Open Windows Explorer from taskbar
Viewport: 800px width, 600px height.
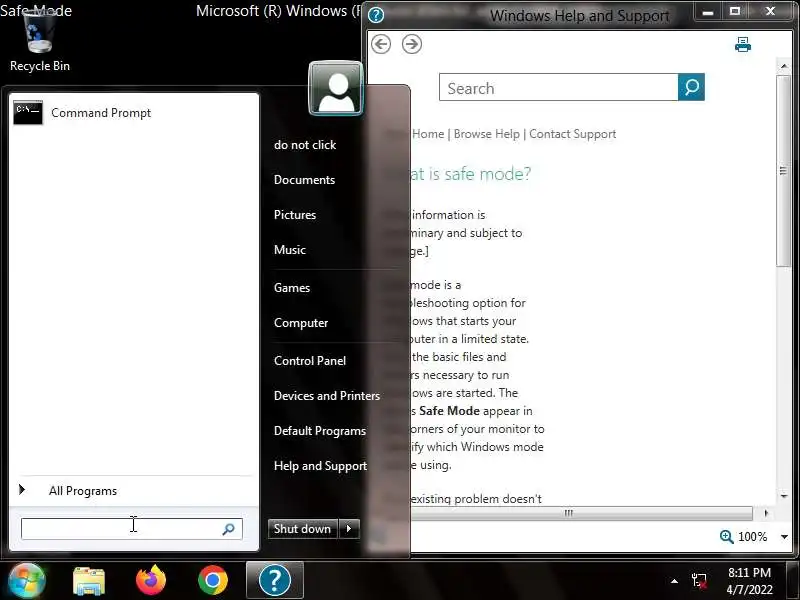pos(89,581)
